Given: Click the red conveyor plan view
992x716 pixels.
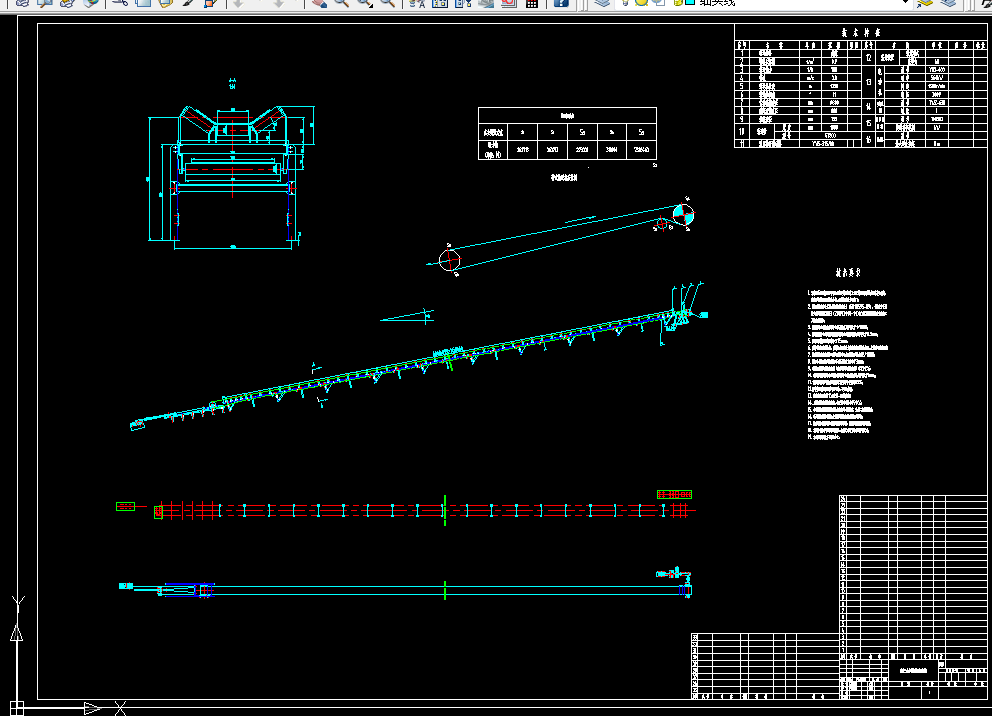Looking at the screenshot, I should pos(406,510).
